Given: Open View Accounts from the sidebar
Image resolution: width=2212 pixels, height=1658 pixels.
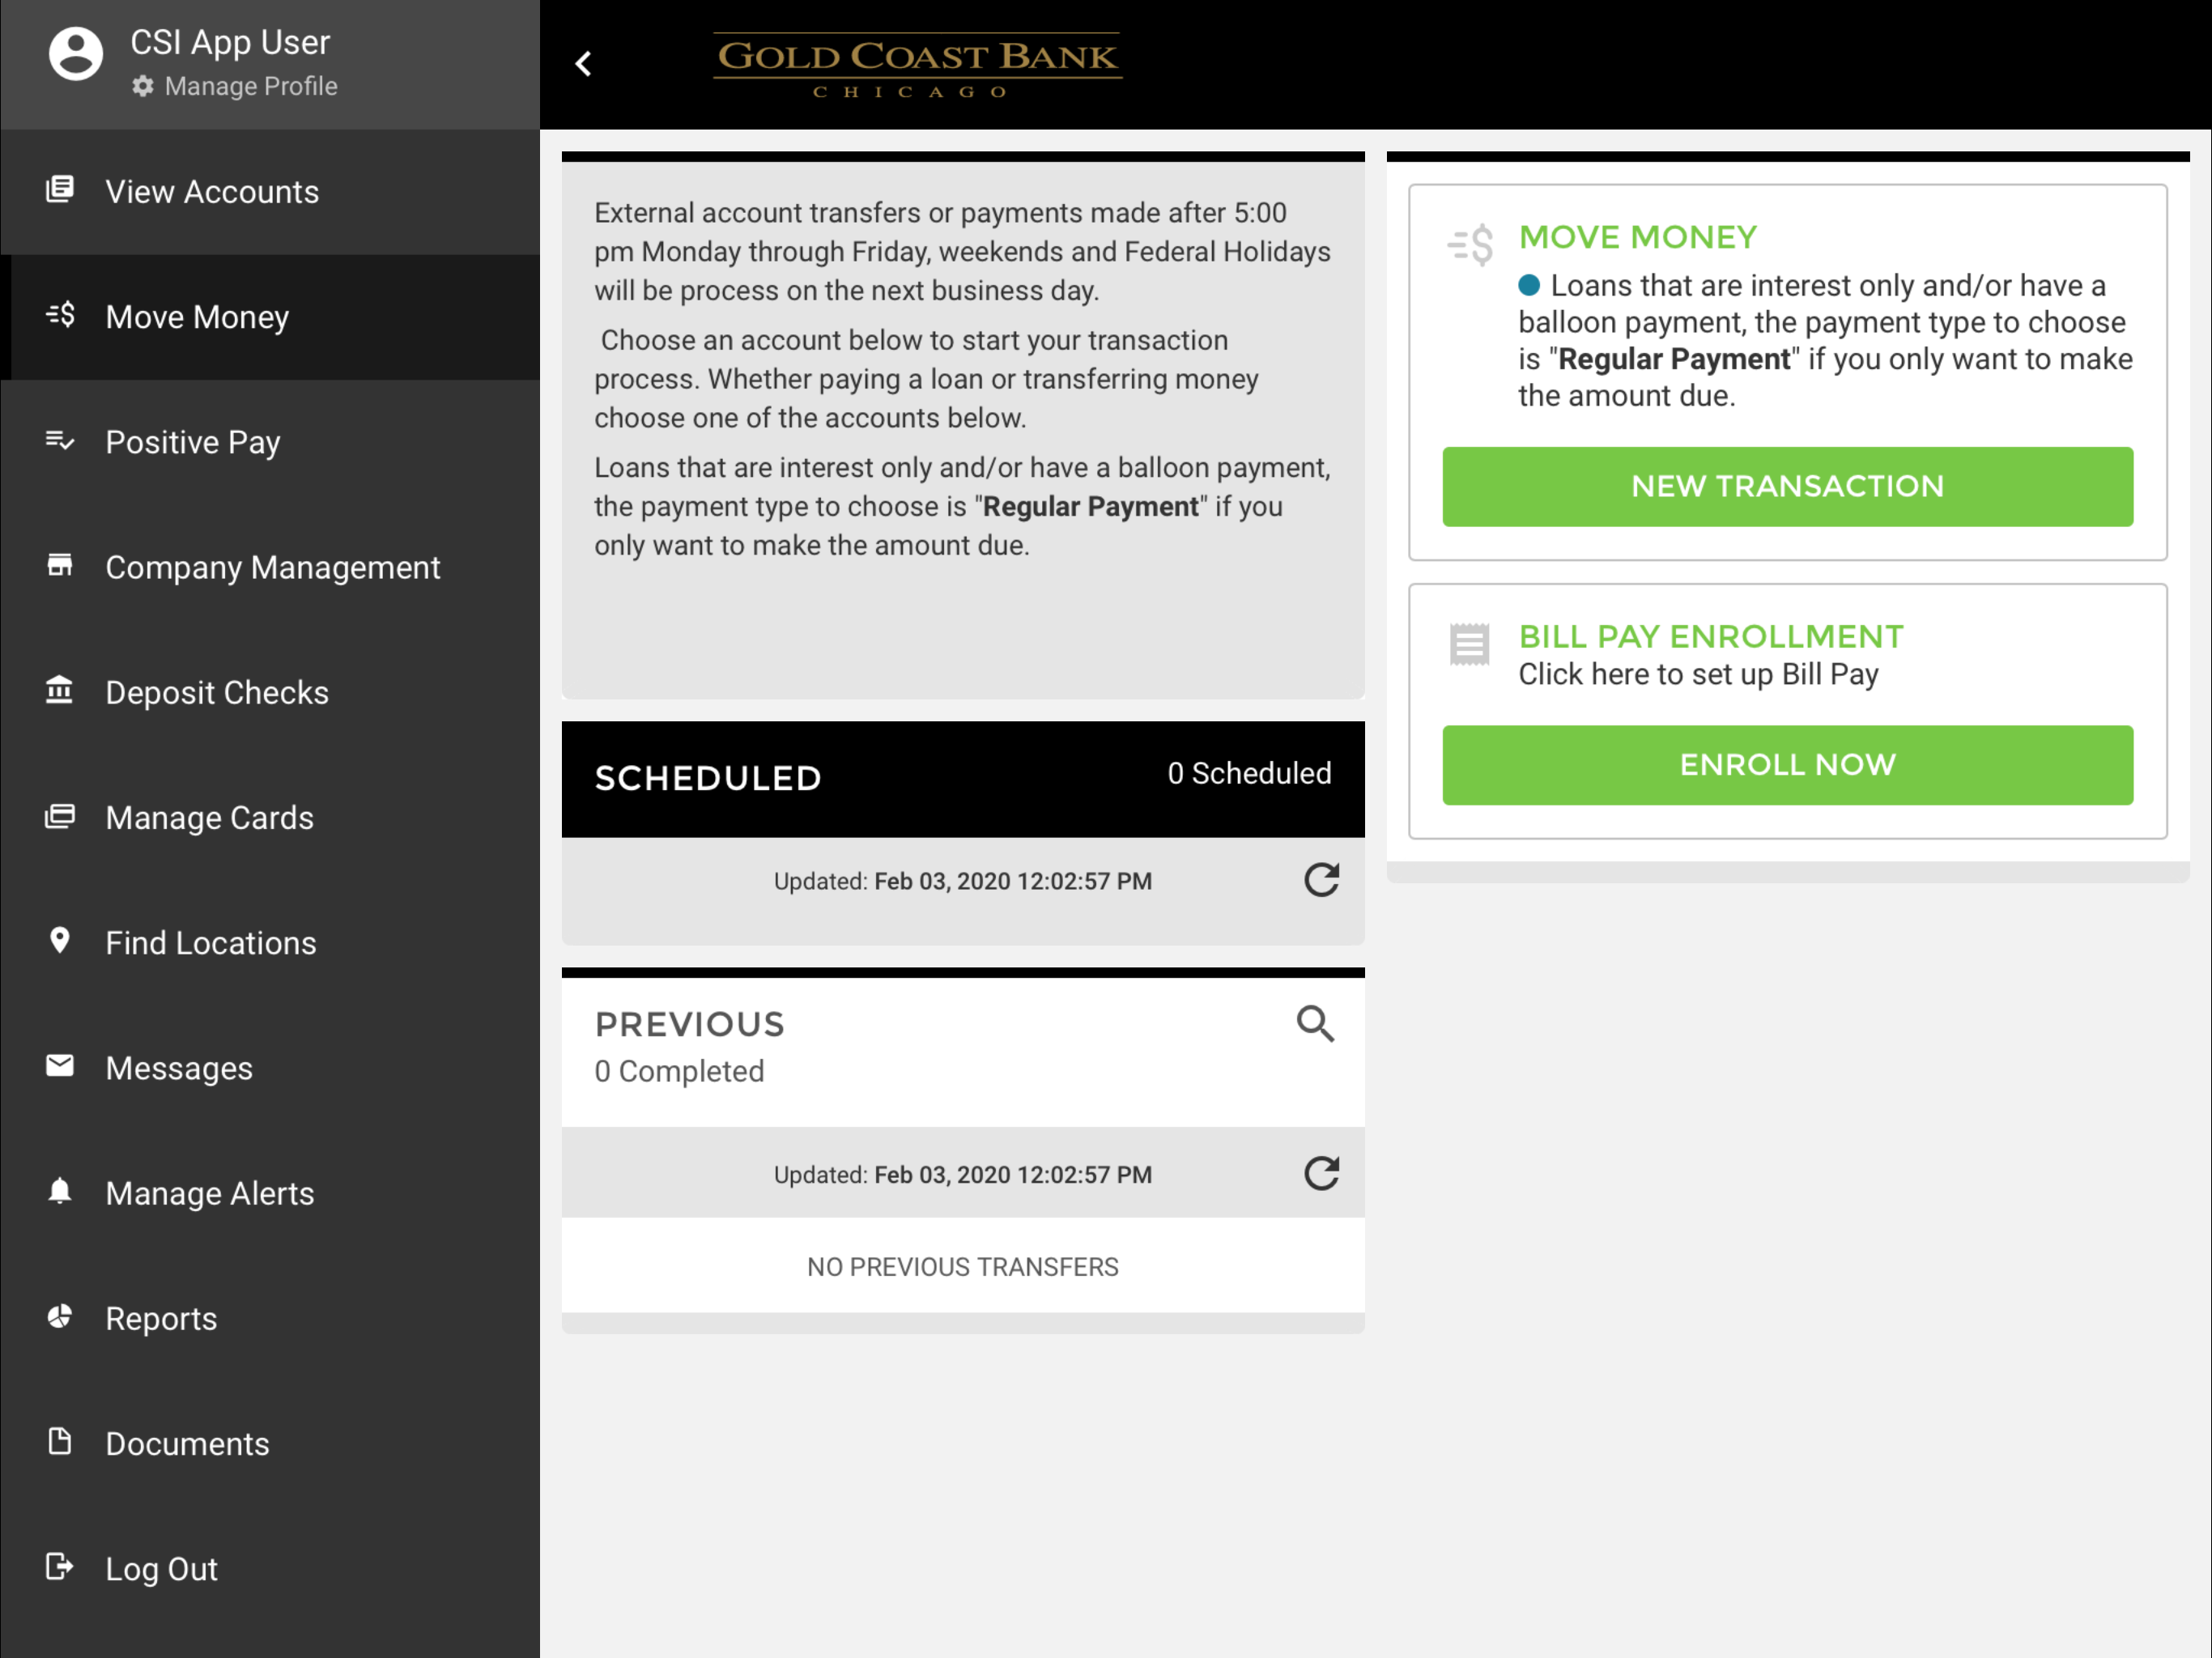Looking at the screenshot, I should point(270,191).
